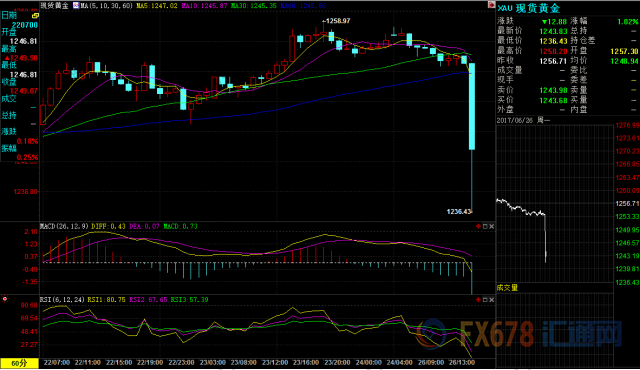
Task: Maximize the MACD panel using the square icon
Action: click(485, 226)
